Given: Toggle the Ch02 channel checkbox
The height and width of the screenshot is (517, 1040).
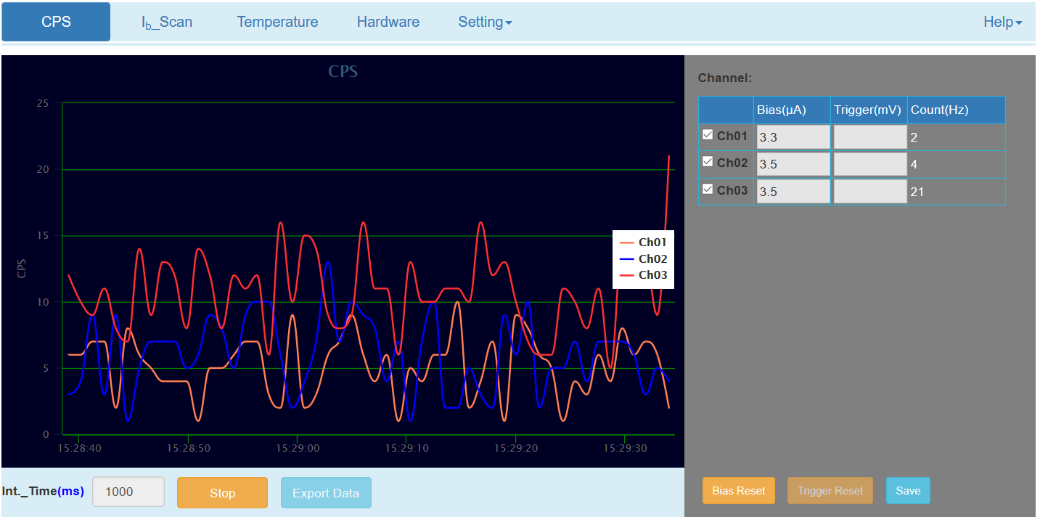Looking at the screenshot, I should click(x=708, y=161).
